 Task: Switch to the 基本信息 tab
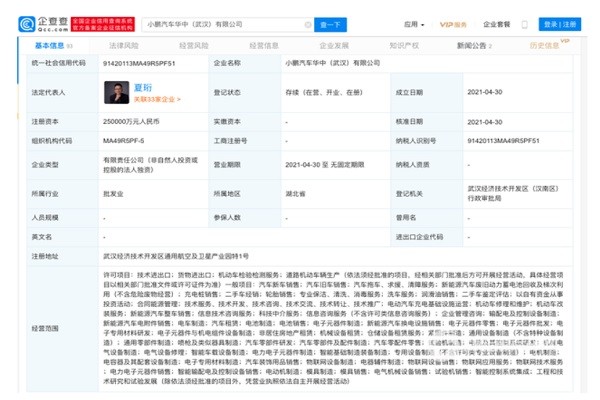click(x=53, y=46)
